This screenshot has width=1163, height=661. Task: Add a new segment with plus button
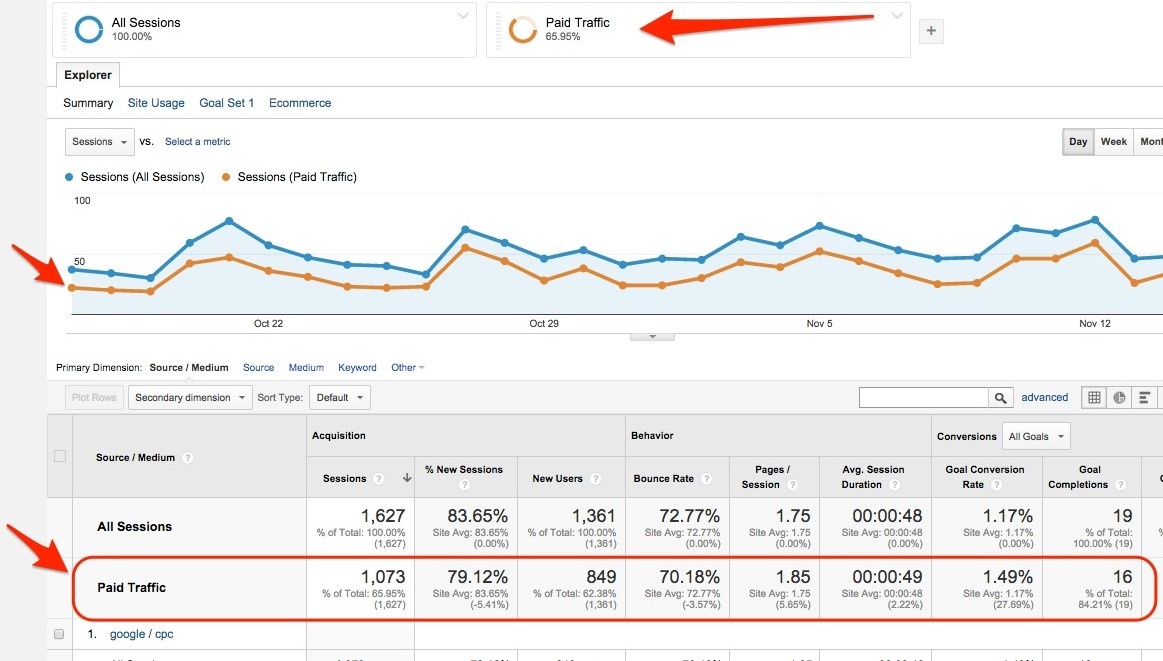pyautogui.click(x=931, y=31)
